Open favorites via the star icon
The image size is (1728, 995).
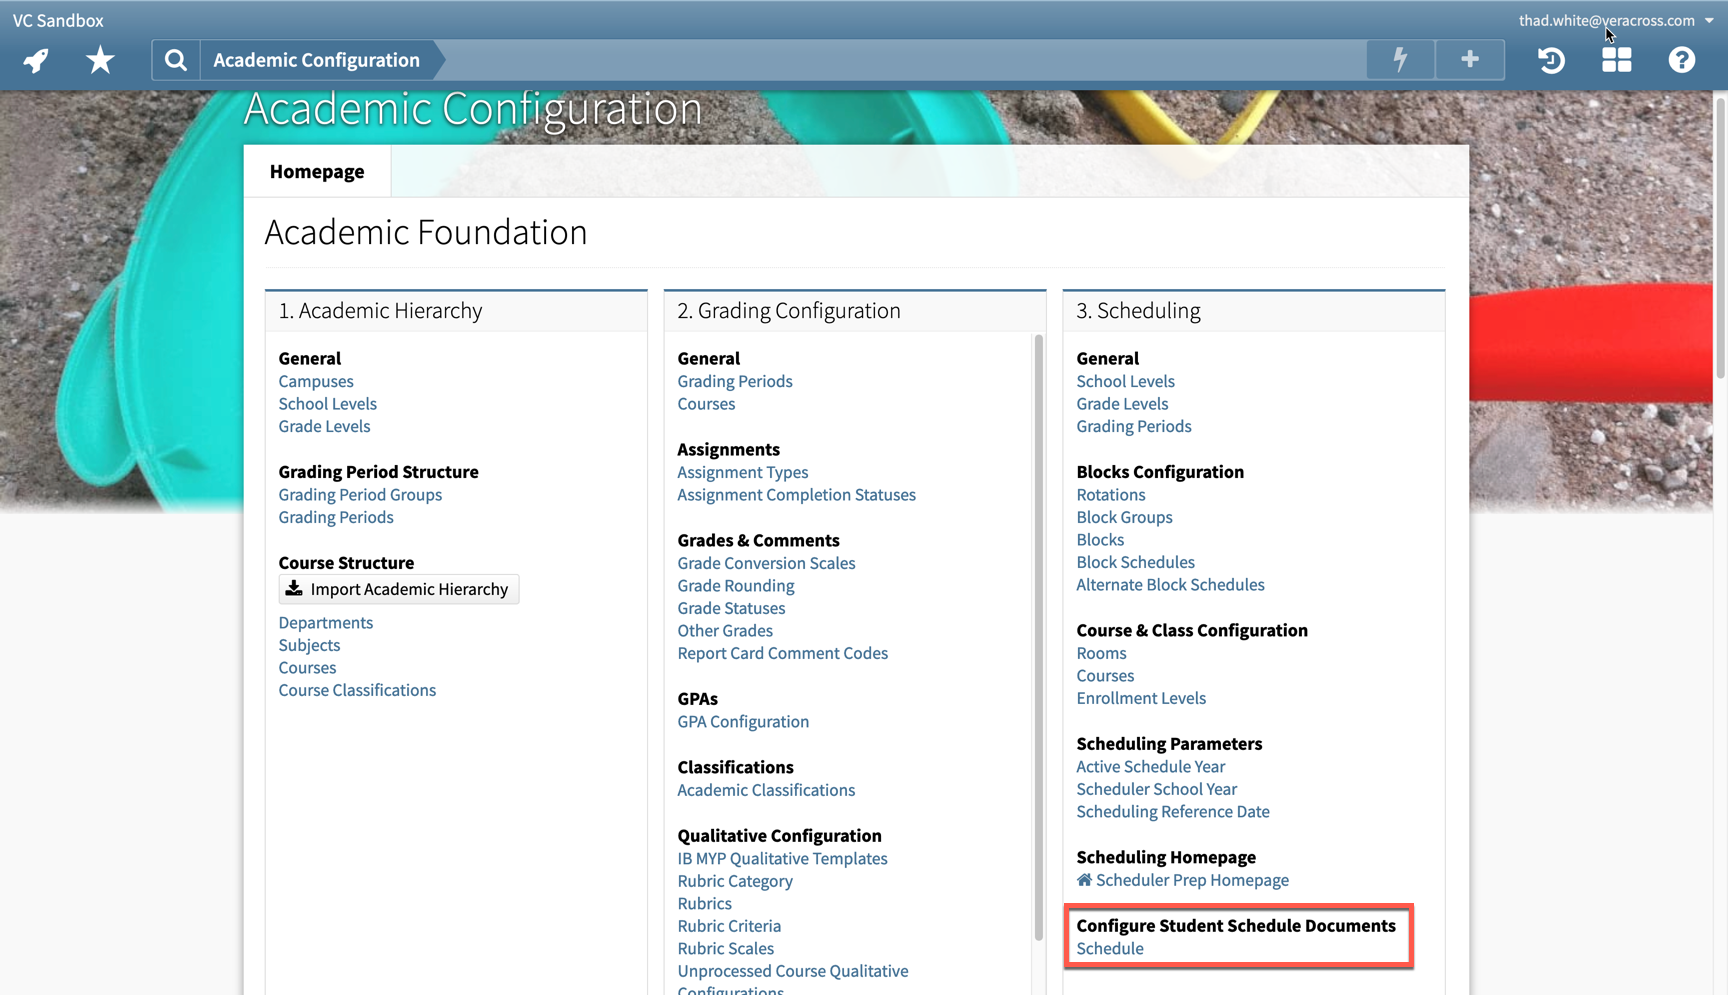click(100, 60)
